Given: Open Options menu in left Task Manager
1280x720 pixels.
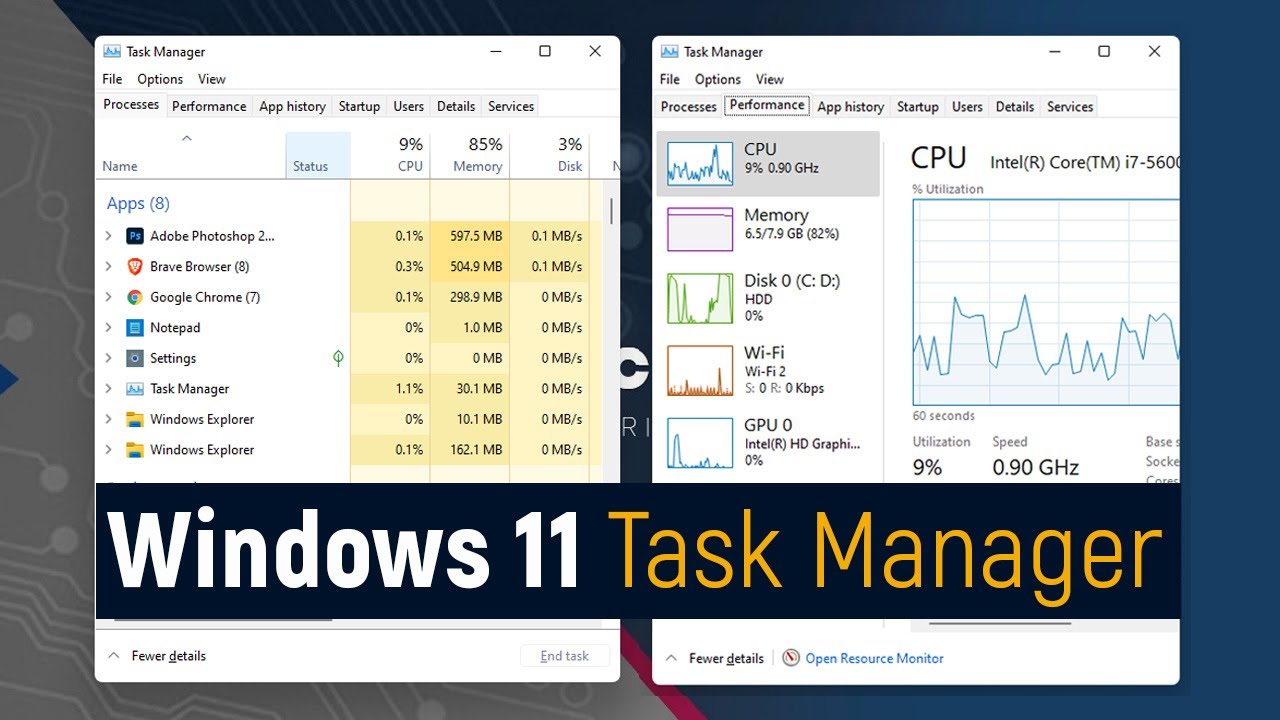Looking at the screenshot, I should click(160, 79).
